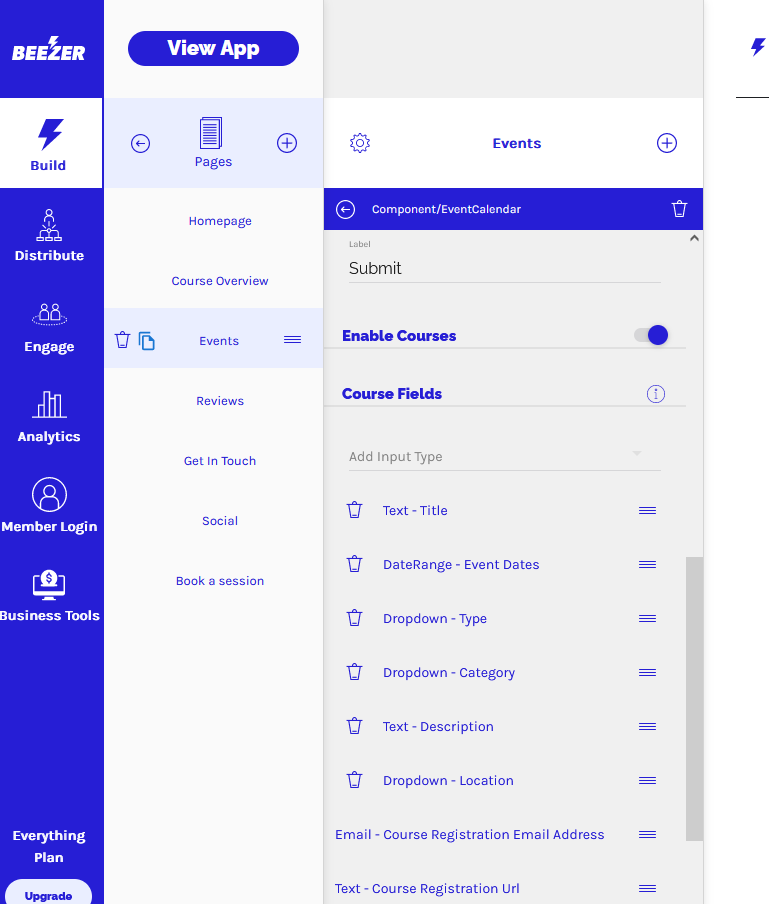Click the Events page trash icon
This screenshot has height=904, width=769.
[x=123, y=340]
